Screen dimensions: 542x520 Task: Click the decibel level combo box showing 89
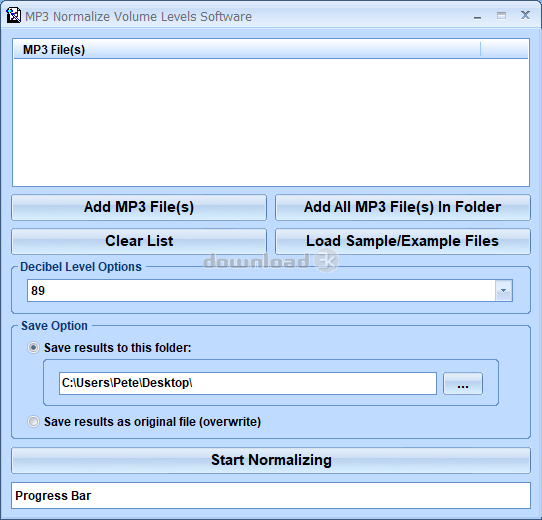pos(270,290)
